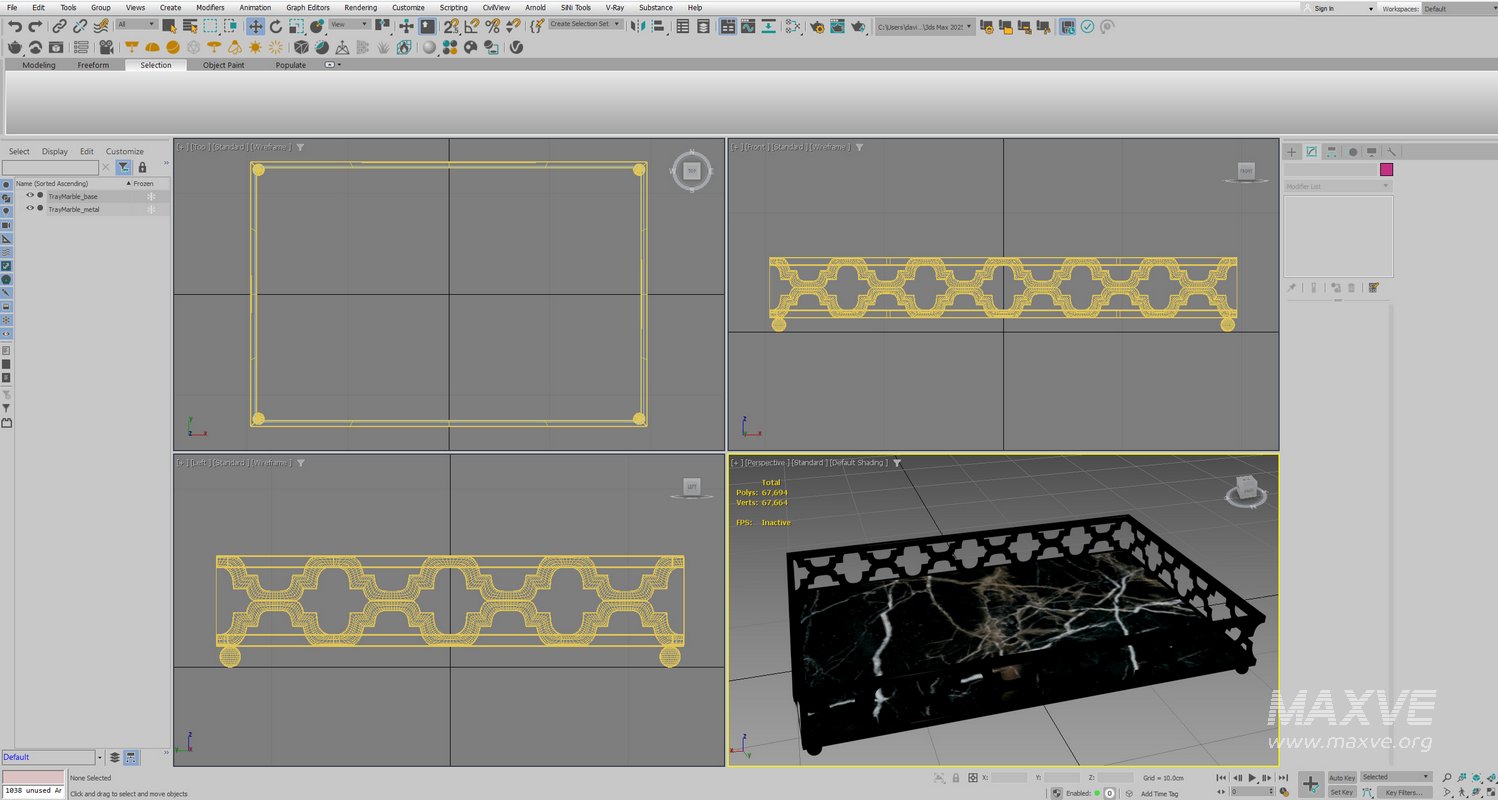Open the Rendering menu
Image resolution: width=1498 pixels, height=800 pixels.
pos(360,7)
